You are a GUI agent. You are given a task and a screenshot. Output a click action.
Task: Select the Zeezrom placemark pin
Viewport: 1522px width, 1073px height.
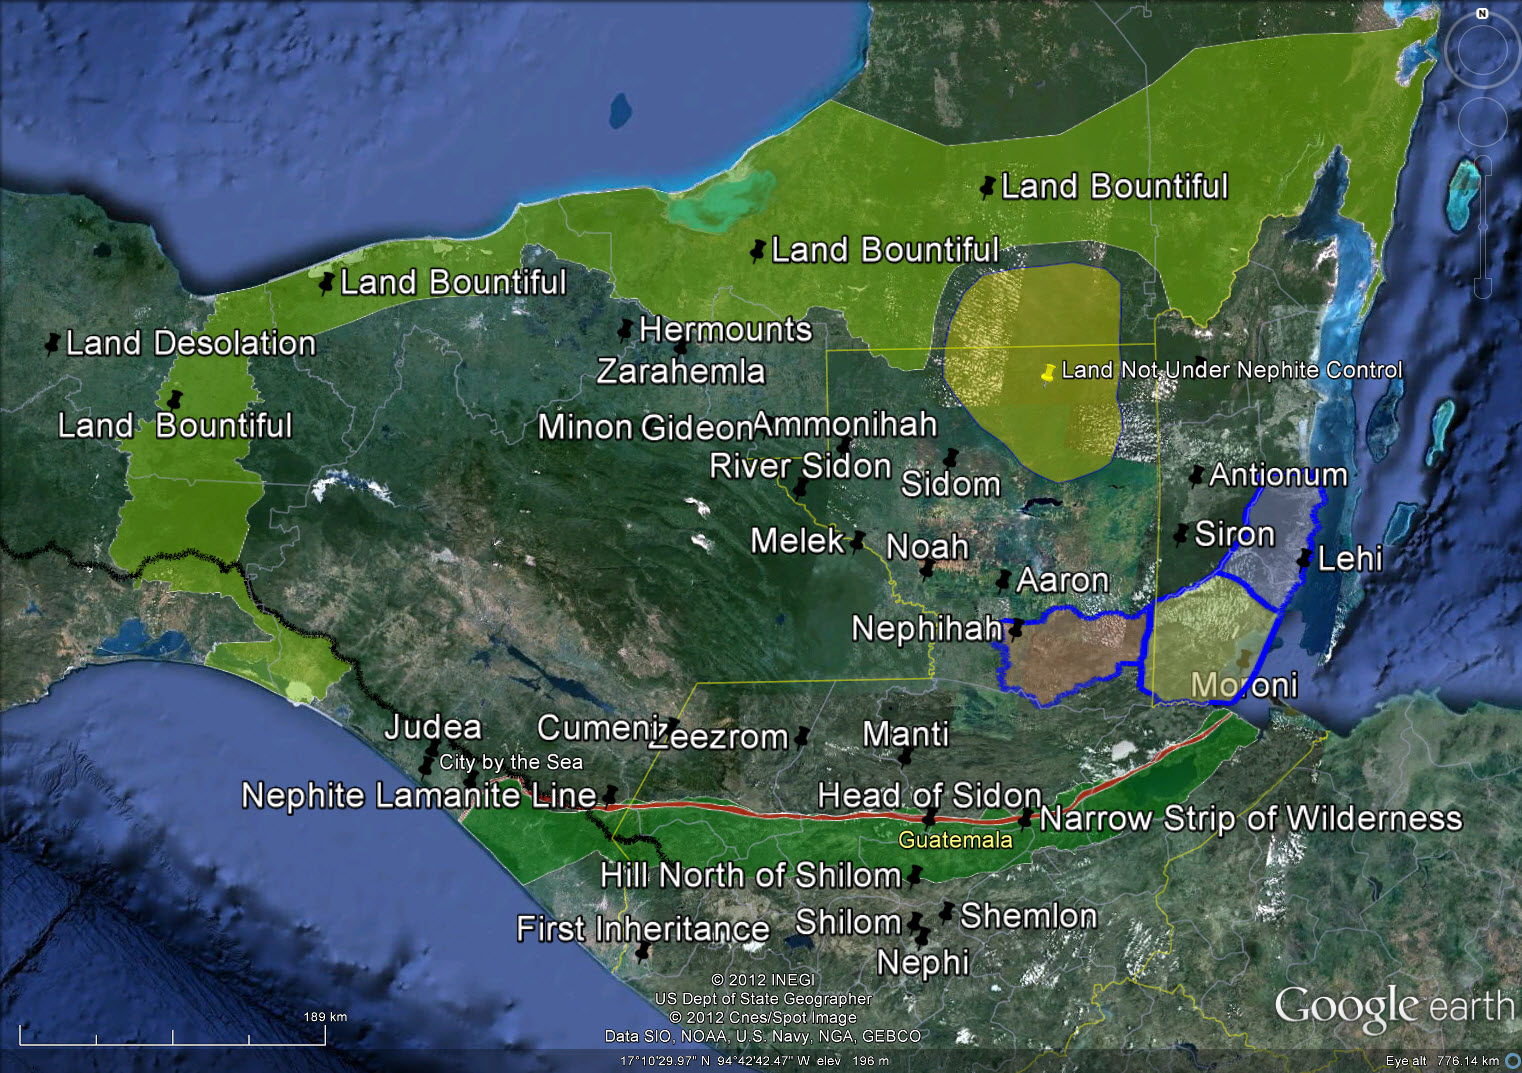(801, 738)
